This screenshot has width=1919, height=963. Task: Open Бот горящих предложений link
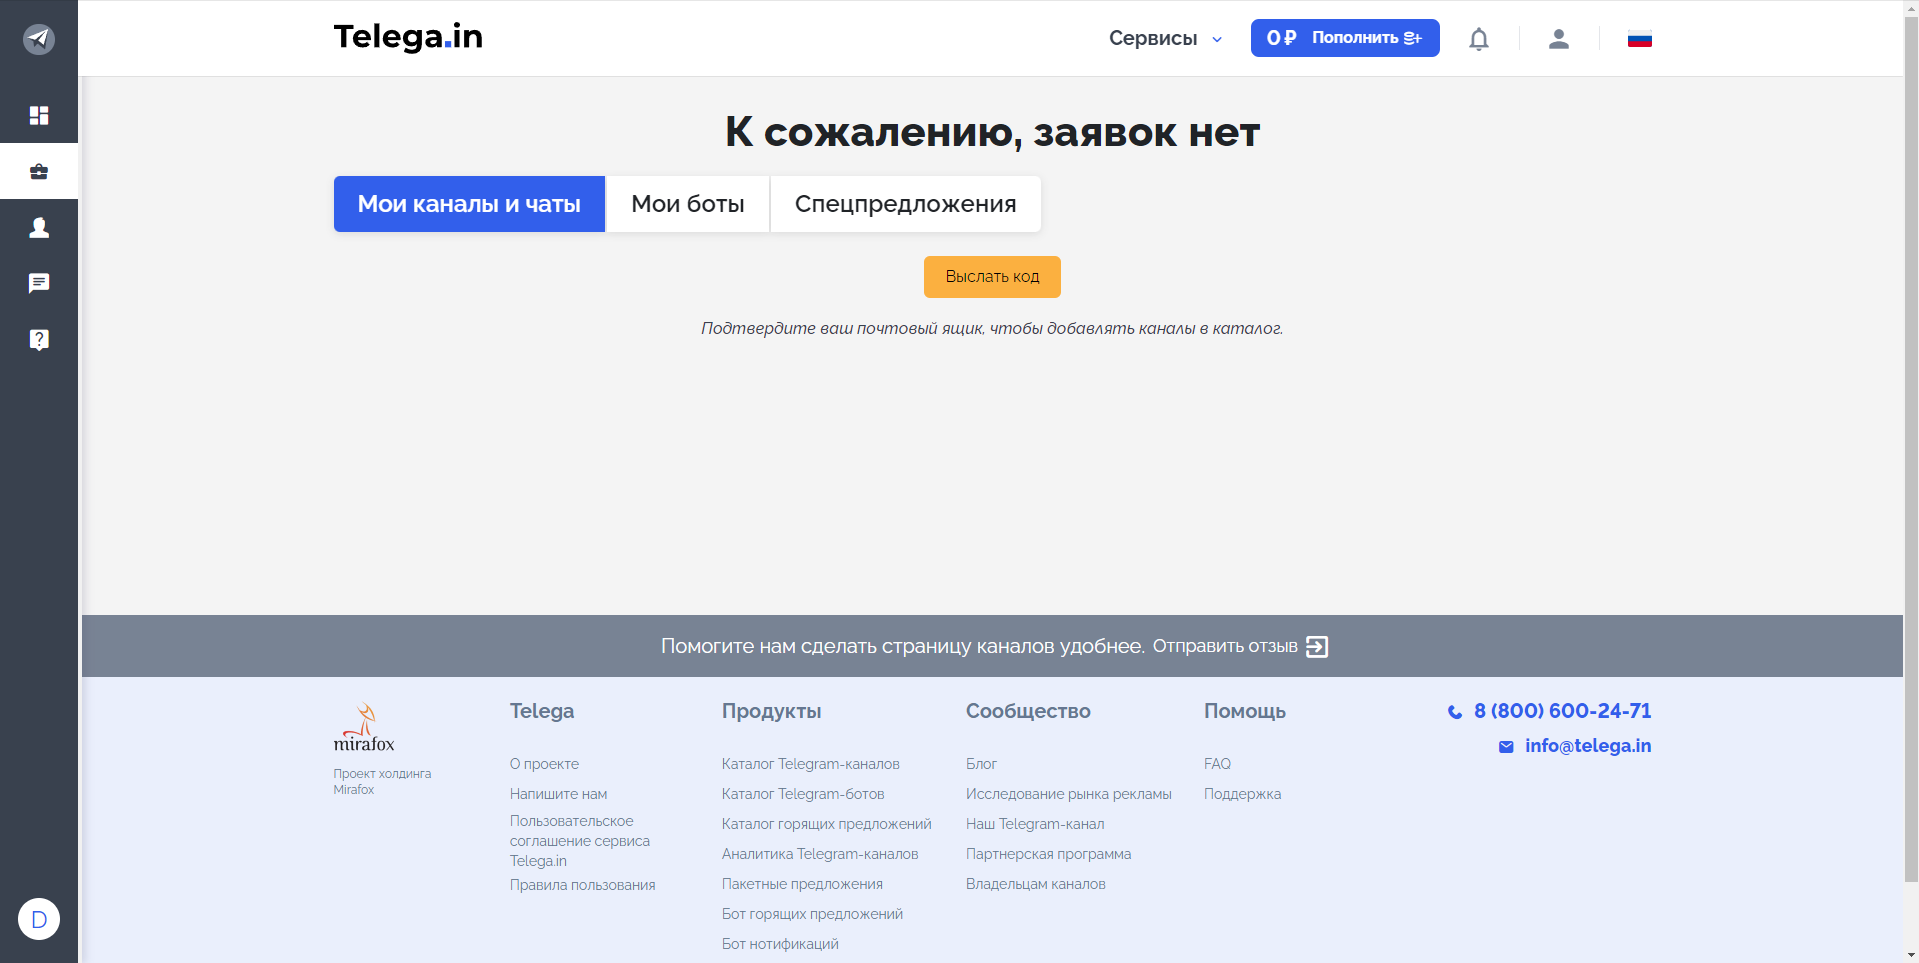tap(812, 914)
